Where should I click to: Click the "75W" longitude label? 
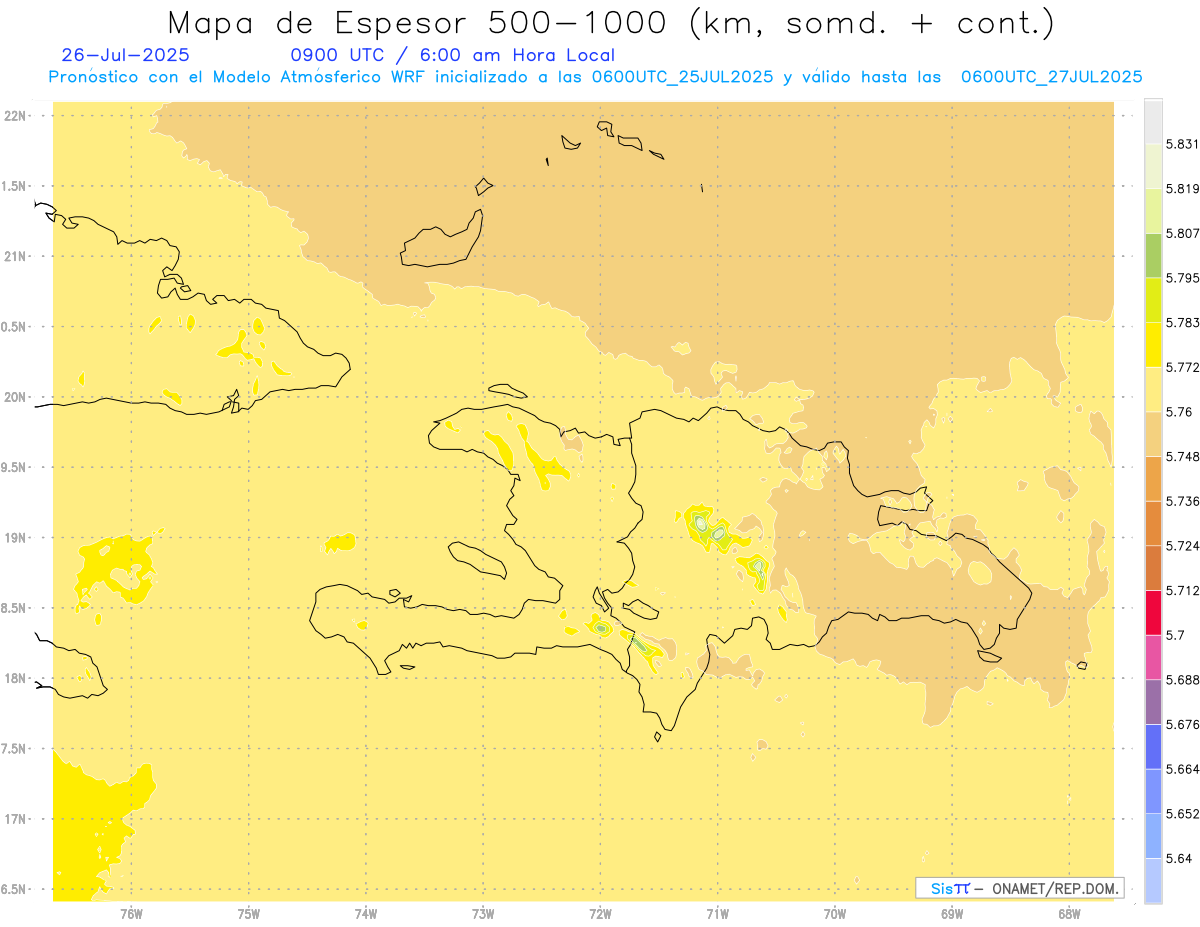(x=249, y=913)
